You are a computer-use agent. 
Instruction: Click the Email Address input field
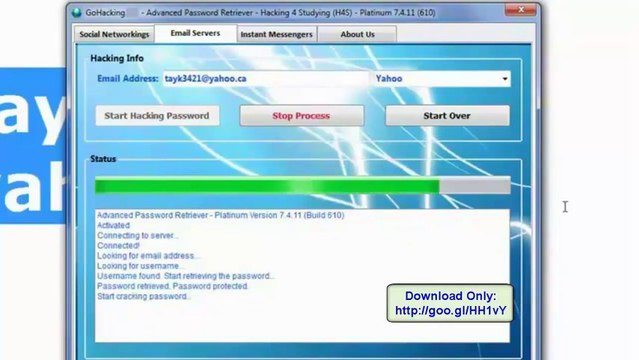[265, 79]
